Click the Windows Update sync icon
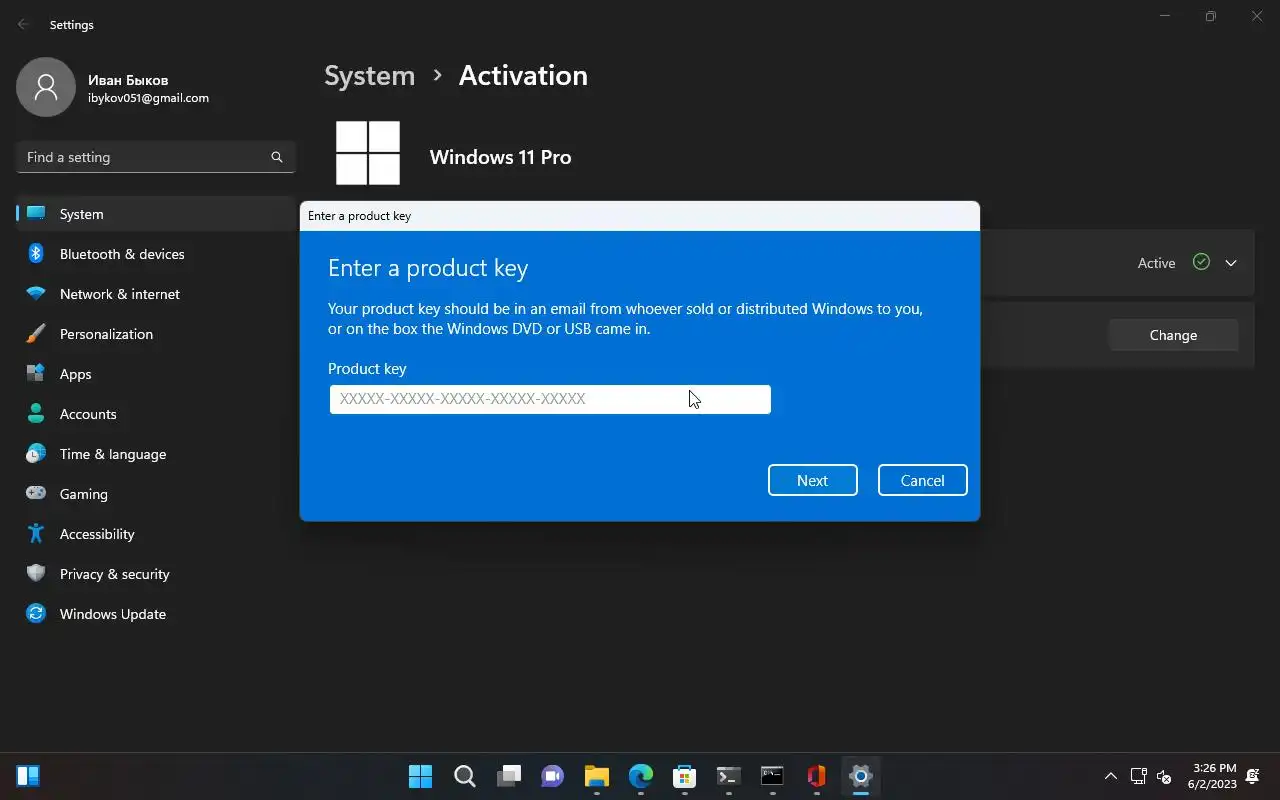 [36, 614]
